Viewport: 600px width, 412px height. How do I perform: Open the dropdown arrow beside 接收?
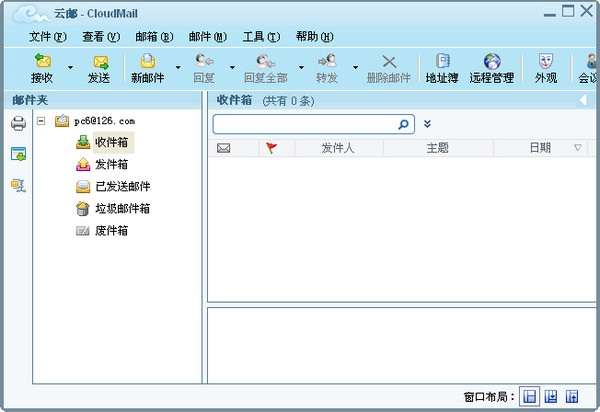(x=70, y=68)
